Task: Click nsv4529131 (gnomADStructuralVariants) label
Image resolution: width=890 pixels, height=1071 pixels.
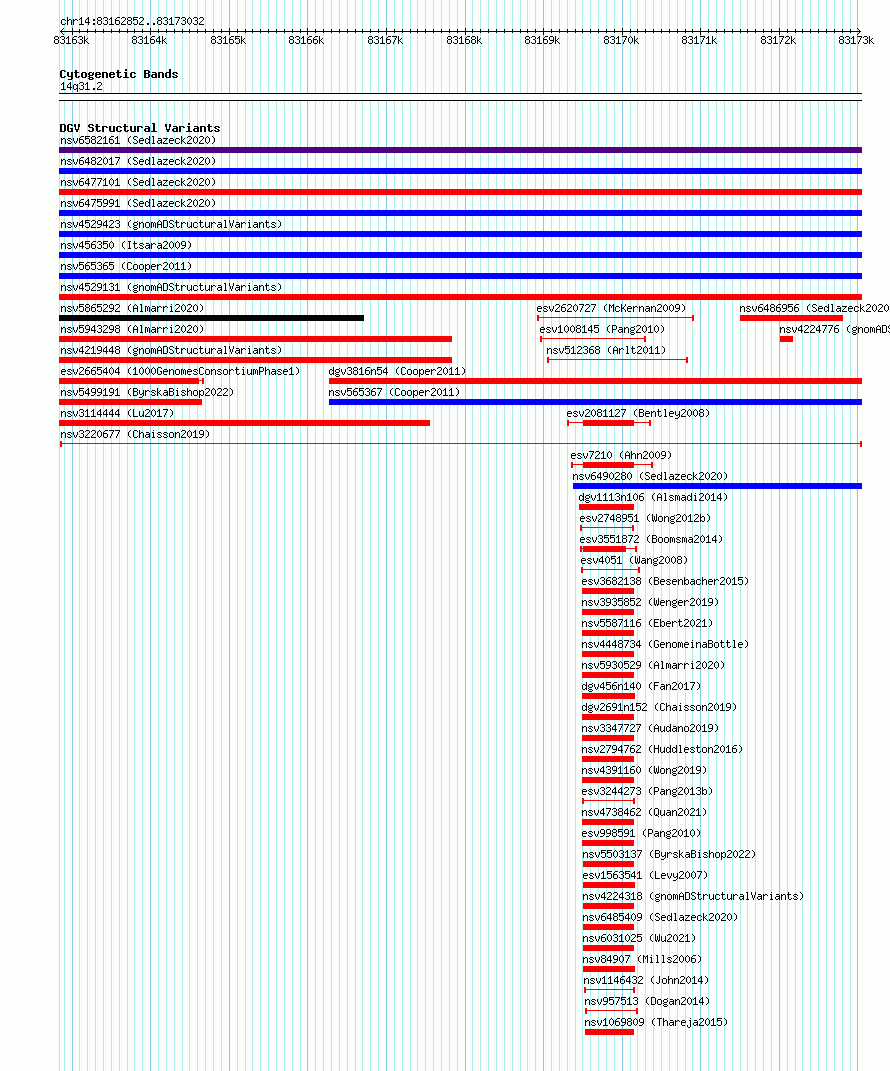Action: pos(171,288)
